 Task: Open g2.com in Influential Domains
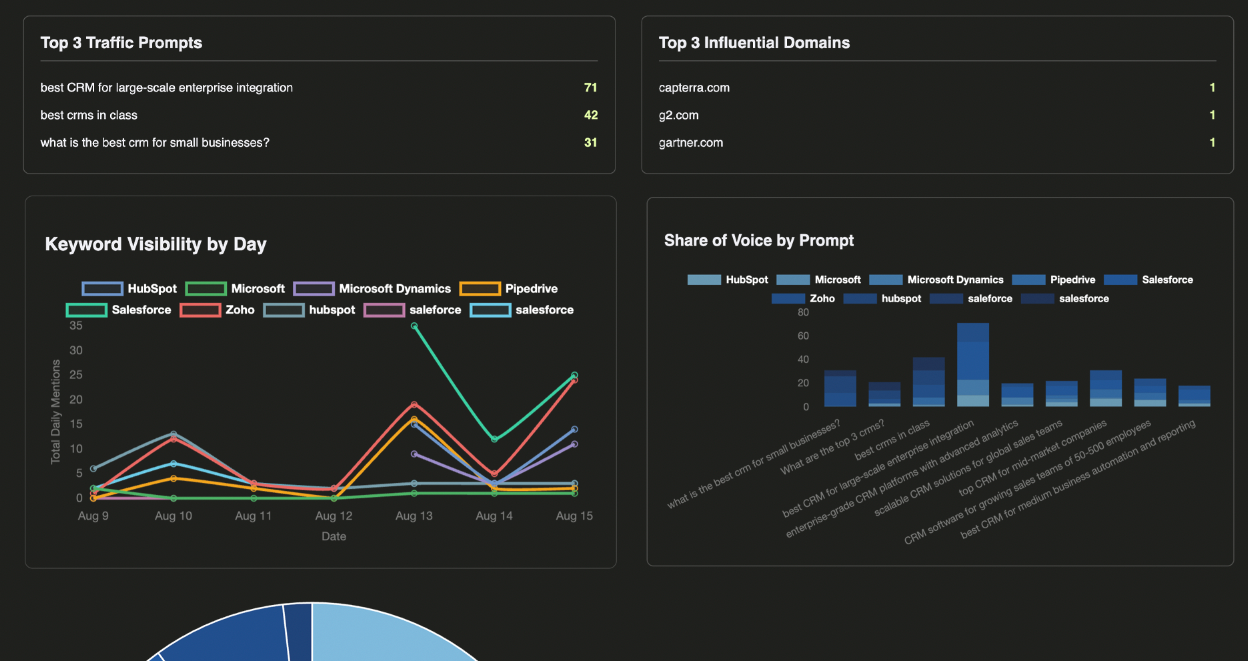pos(679,115)
